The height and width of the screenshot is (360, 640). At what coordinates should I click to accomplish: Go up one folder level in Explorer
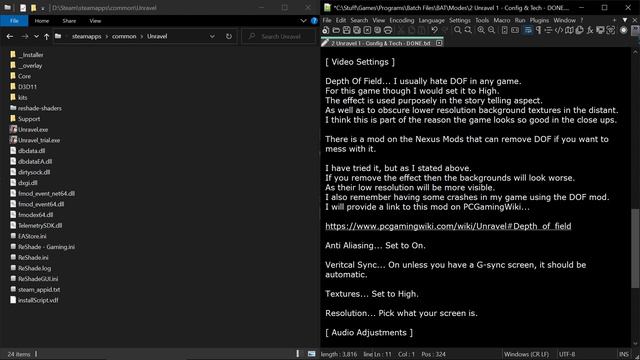click(x=47, y=36)
